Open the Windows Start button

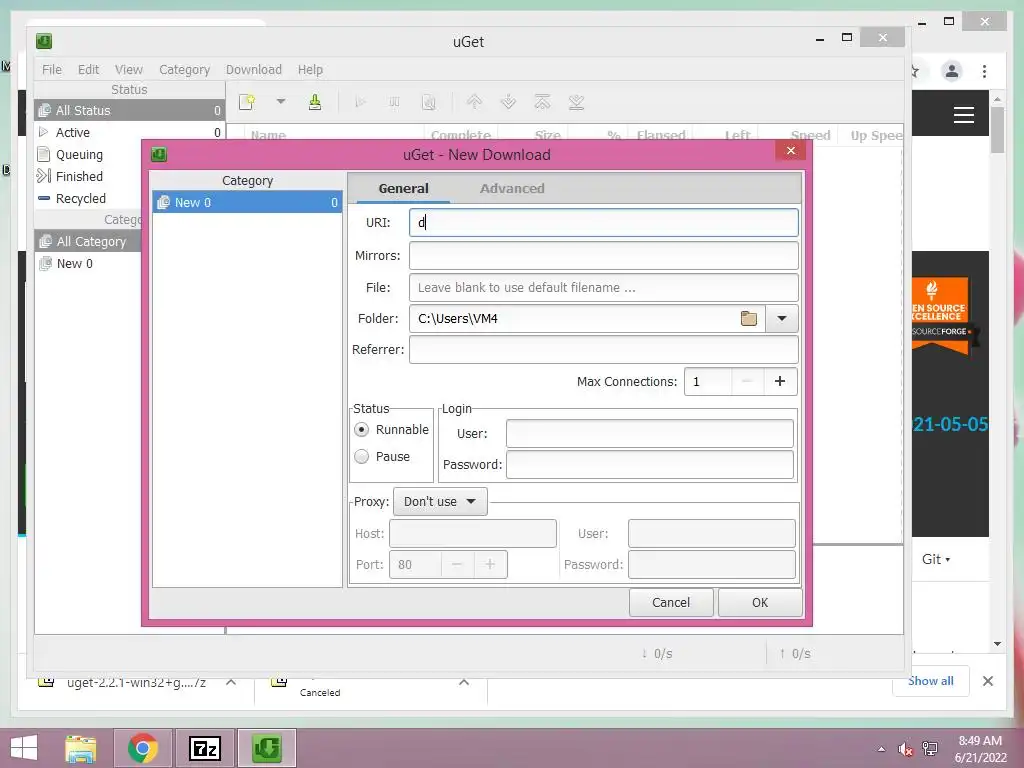click(x=24, y=748)
